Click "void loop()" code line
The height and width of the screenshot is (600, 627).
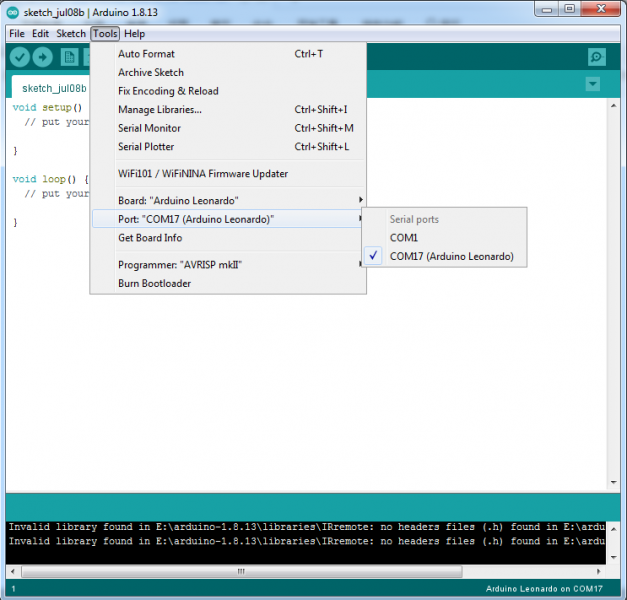50,179
